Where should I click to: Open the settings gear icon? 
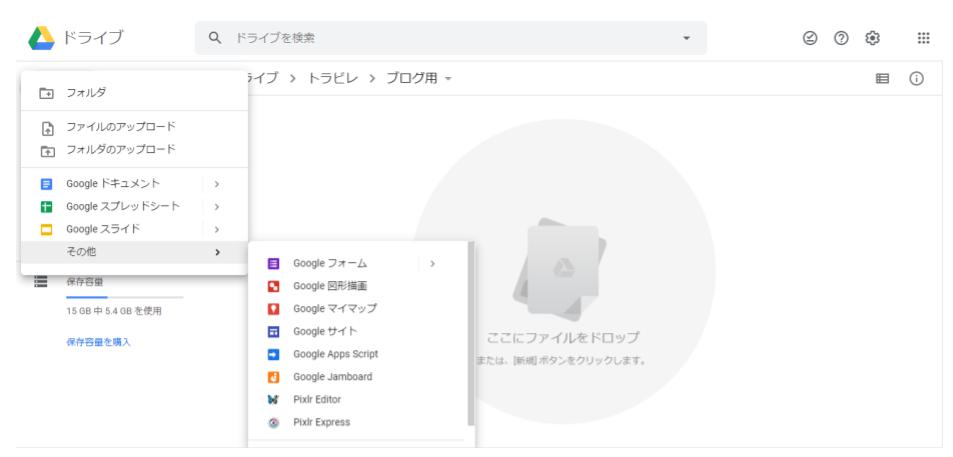click(873, 38)
